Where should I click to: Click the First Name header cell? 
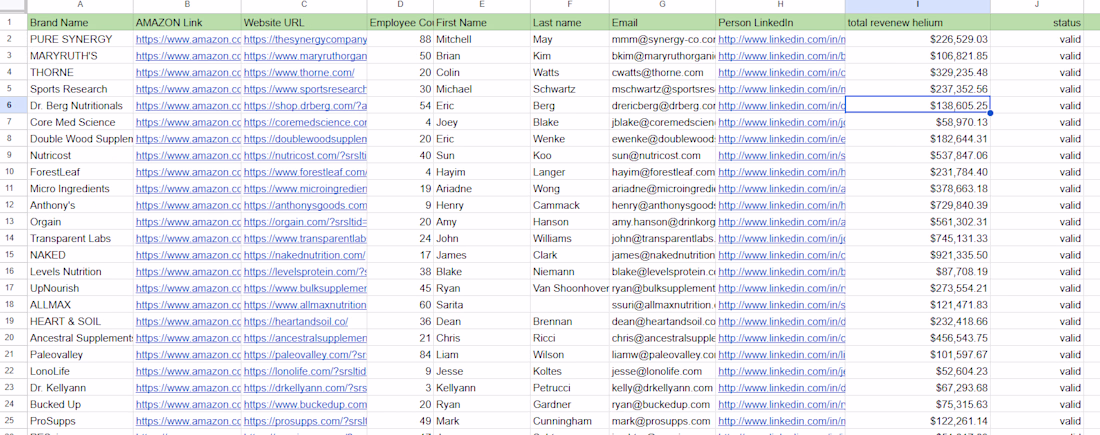click(x=482, y=22)
